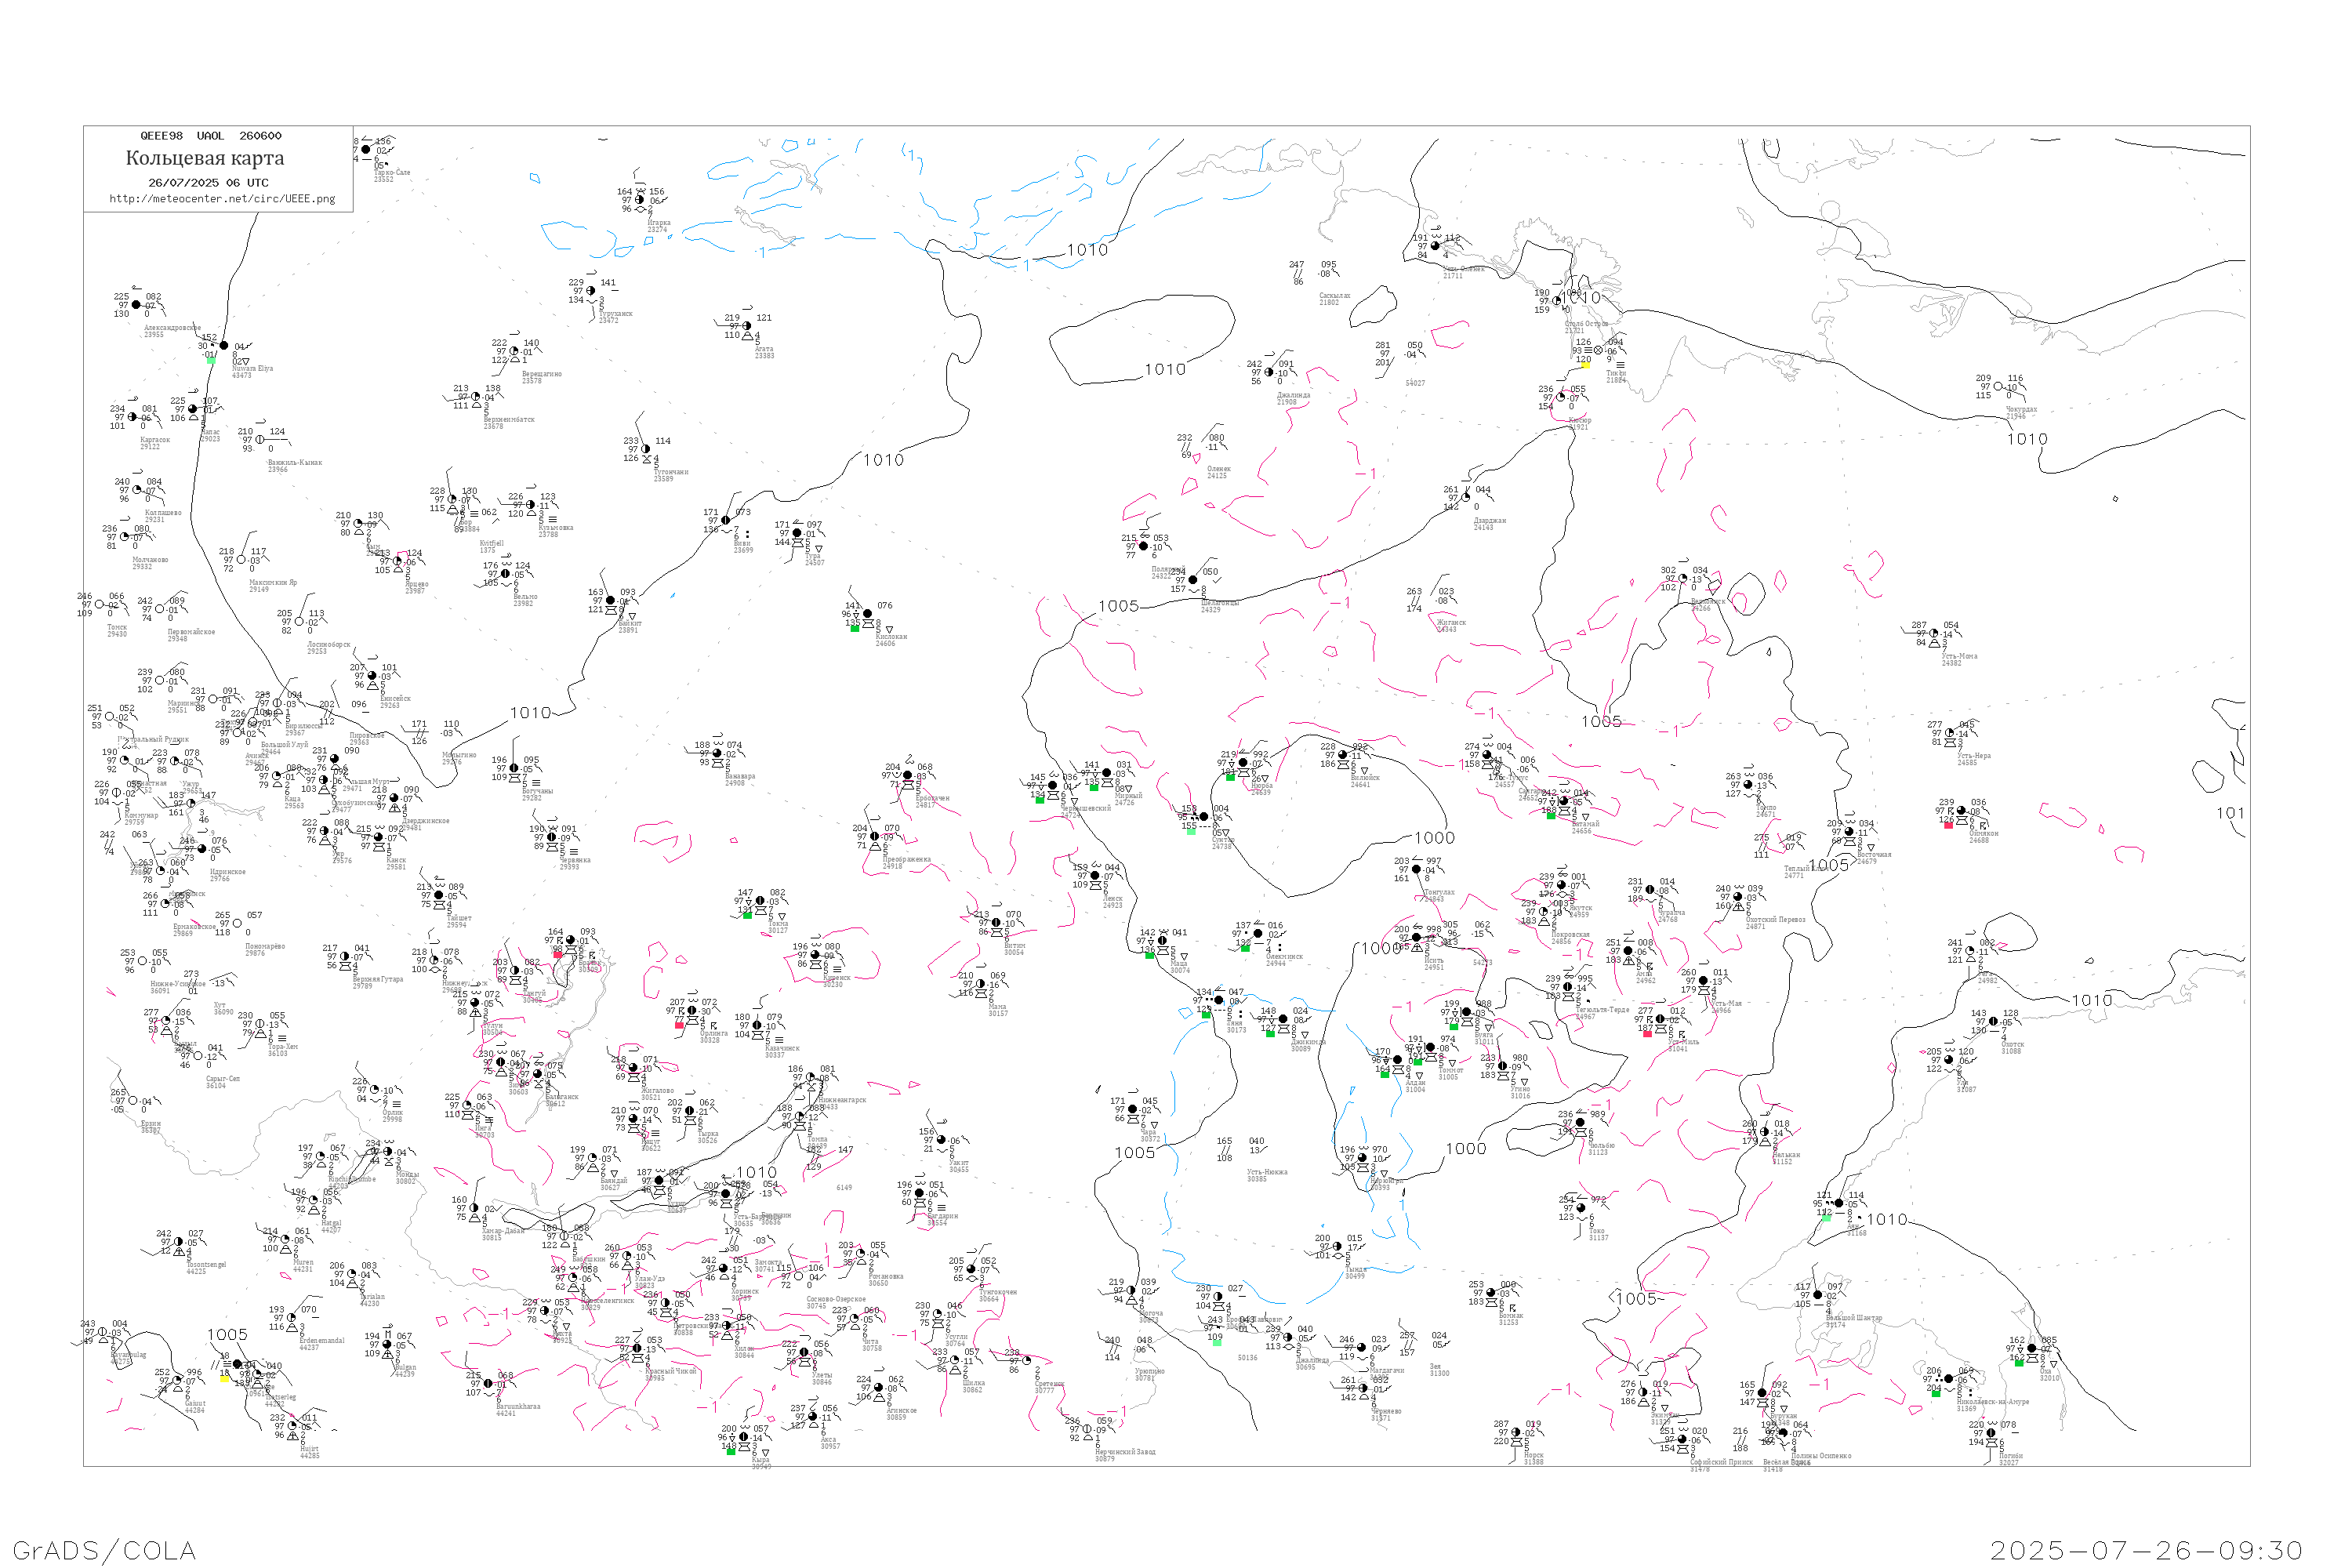Click the red square marker at Усть-Миль station
Image resolution: width=2352 pixels, height=1568 pixels.
(x=1647, y=1033)
